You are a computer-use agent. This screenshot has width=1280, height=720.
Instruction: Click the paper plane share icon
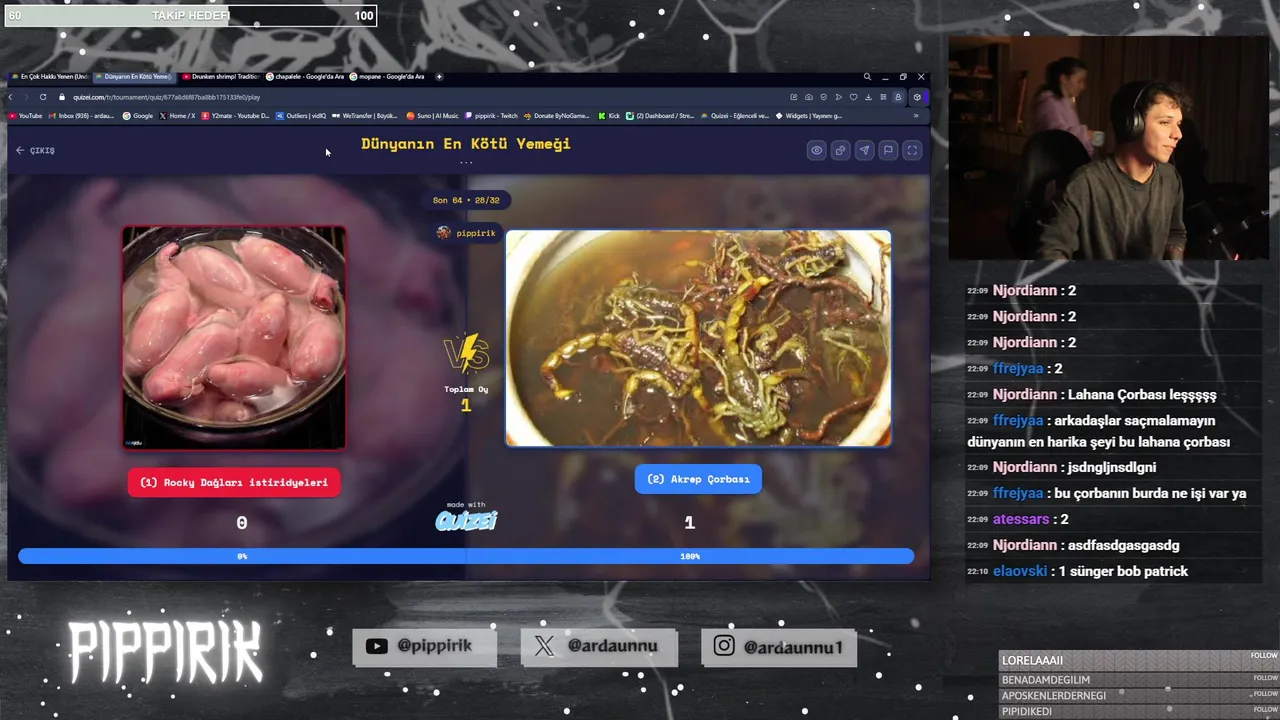(864, 150)
